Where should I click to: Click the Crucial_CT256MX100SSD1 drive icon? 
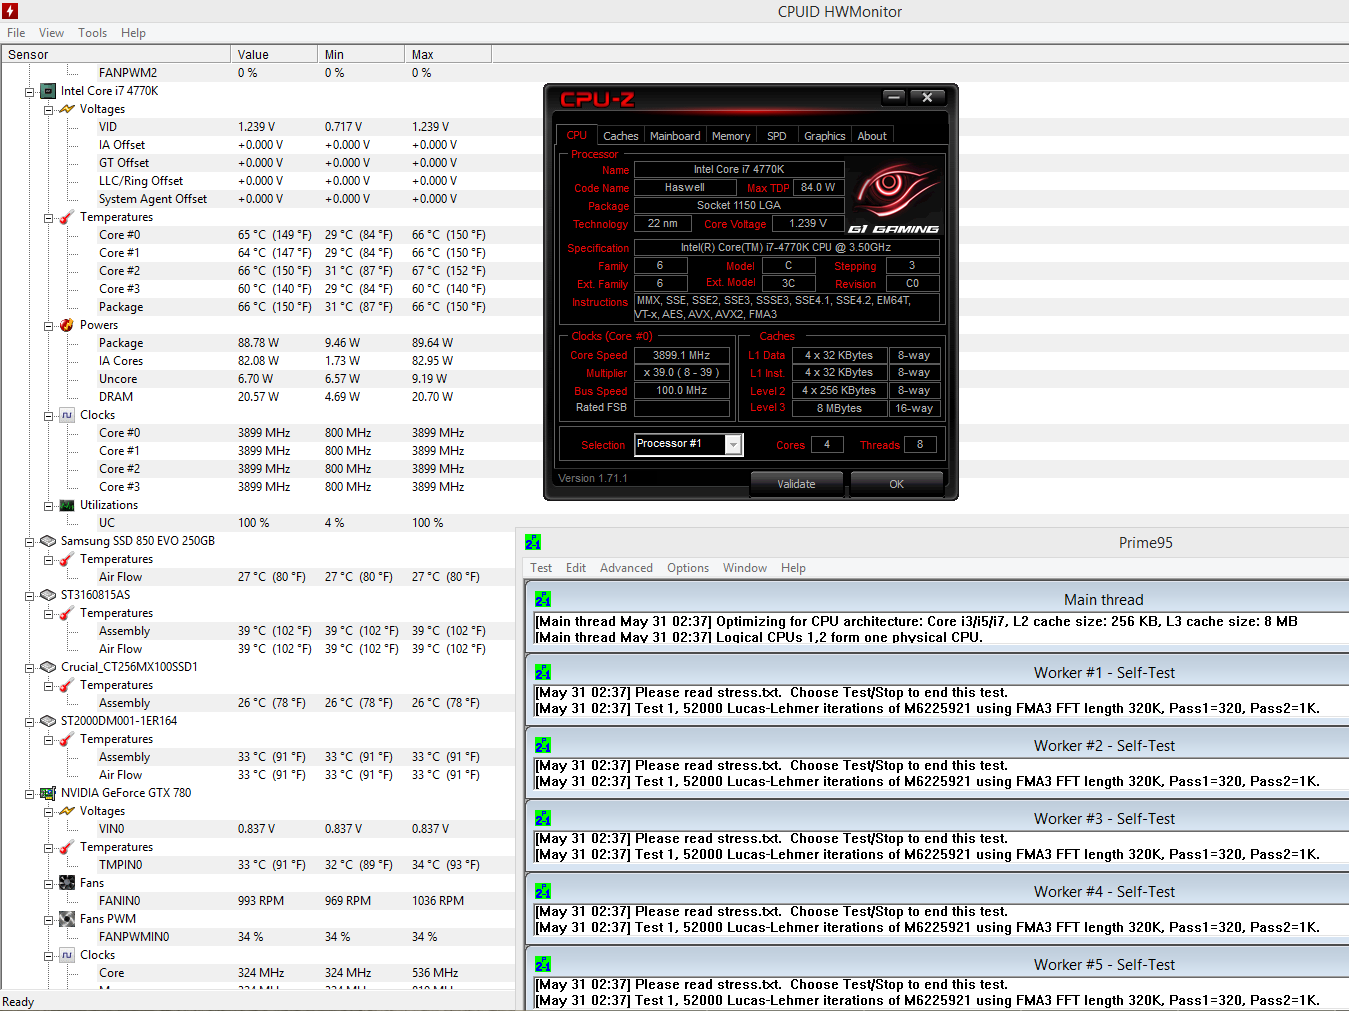[47, 667]
